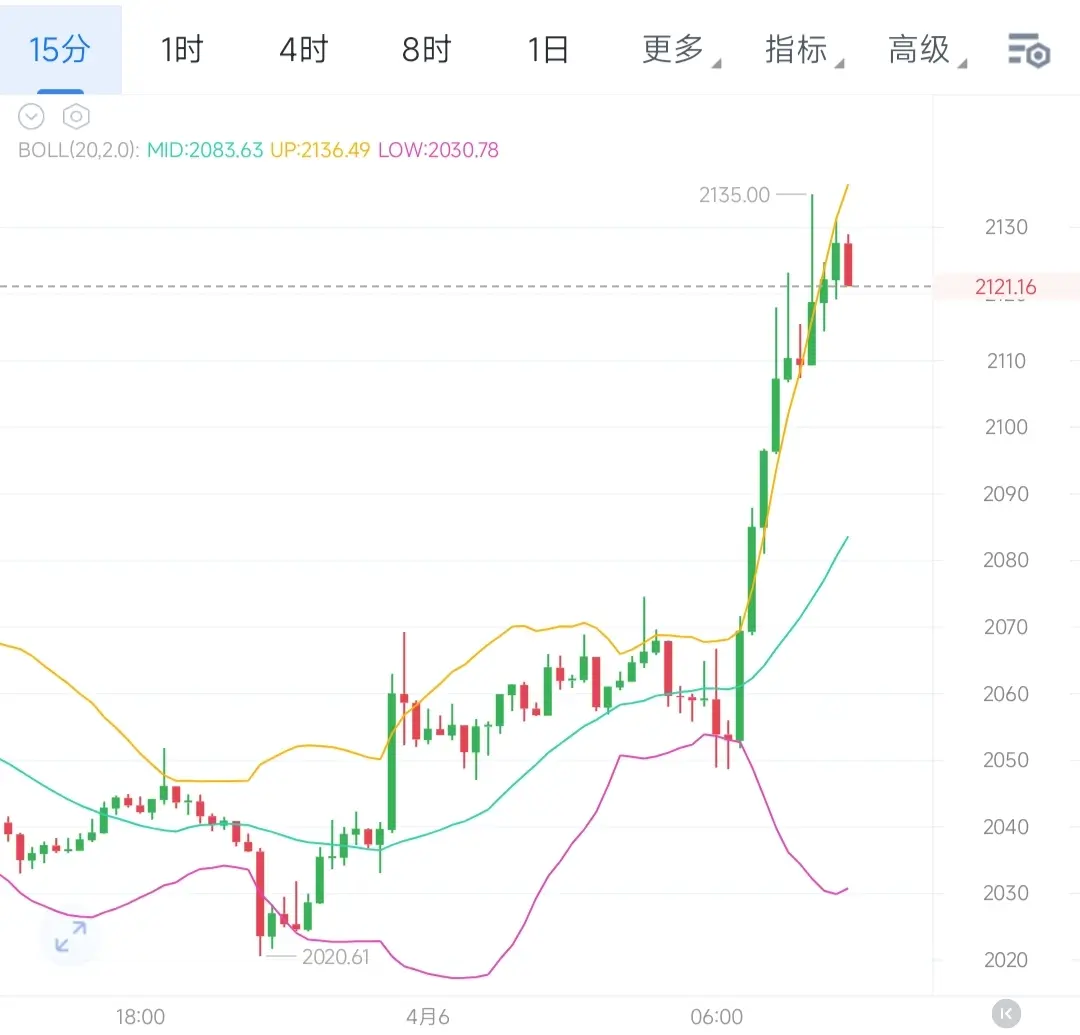The width and height of the screenshot is (1080, 1035).
Task: Click the 2080 price axis label
Action: coord(1006,560)
